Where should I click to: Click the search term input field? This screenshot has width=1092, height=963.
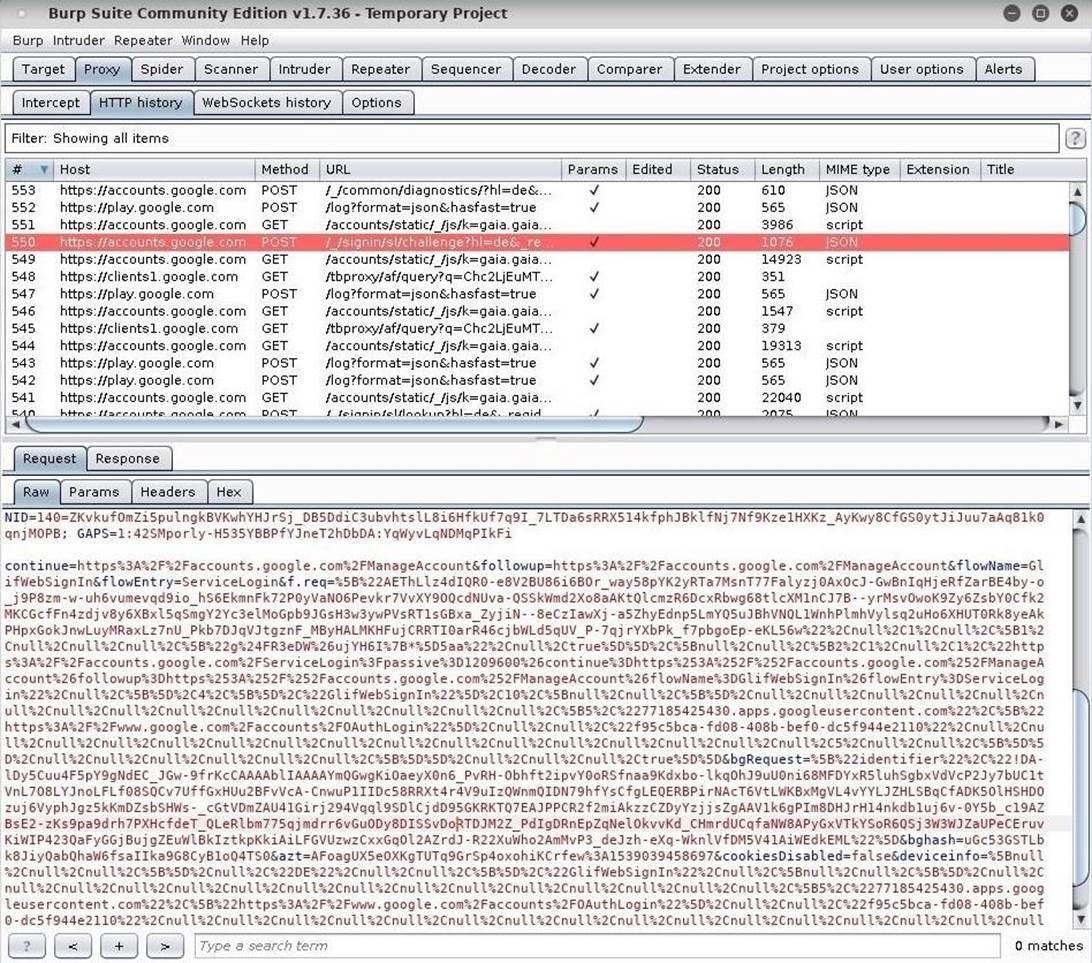click(595, 946)
